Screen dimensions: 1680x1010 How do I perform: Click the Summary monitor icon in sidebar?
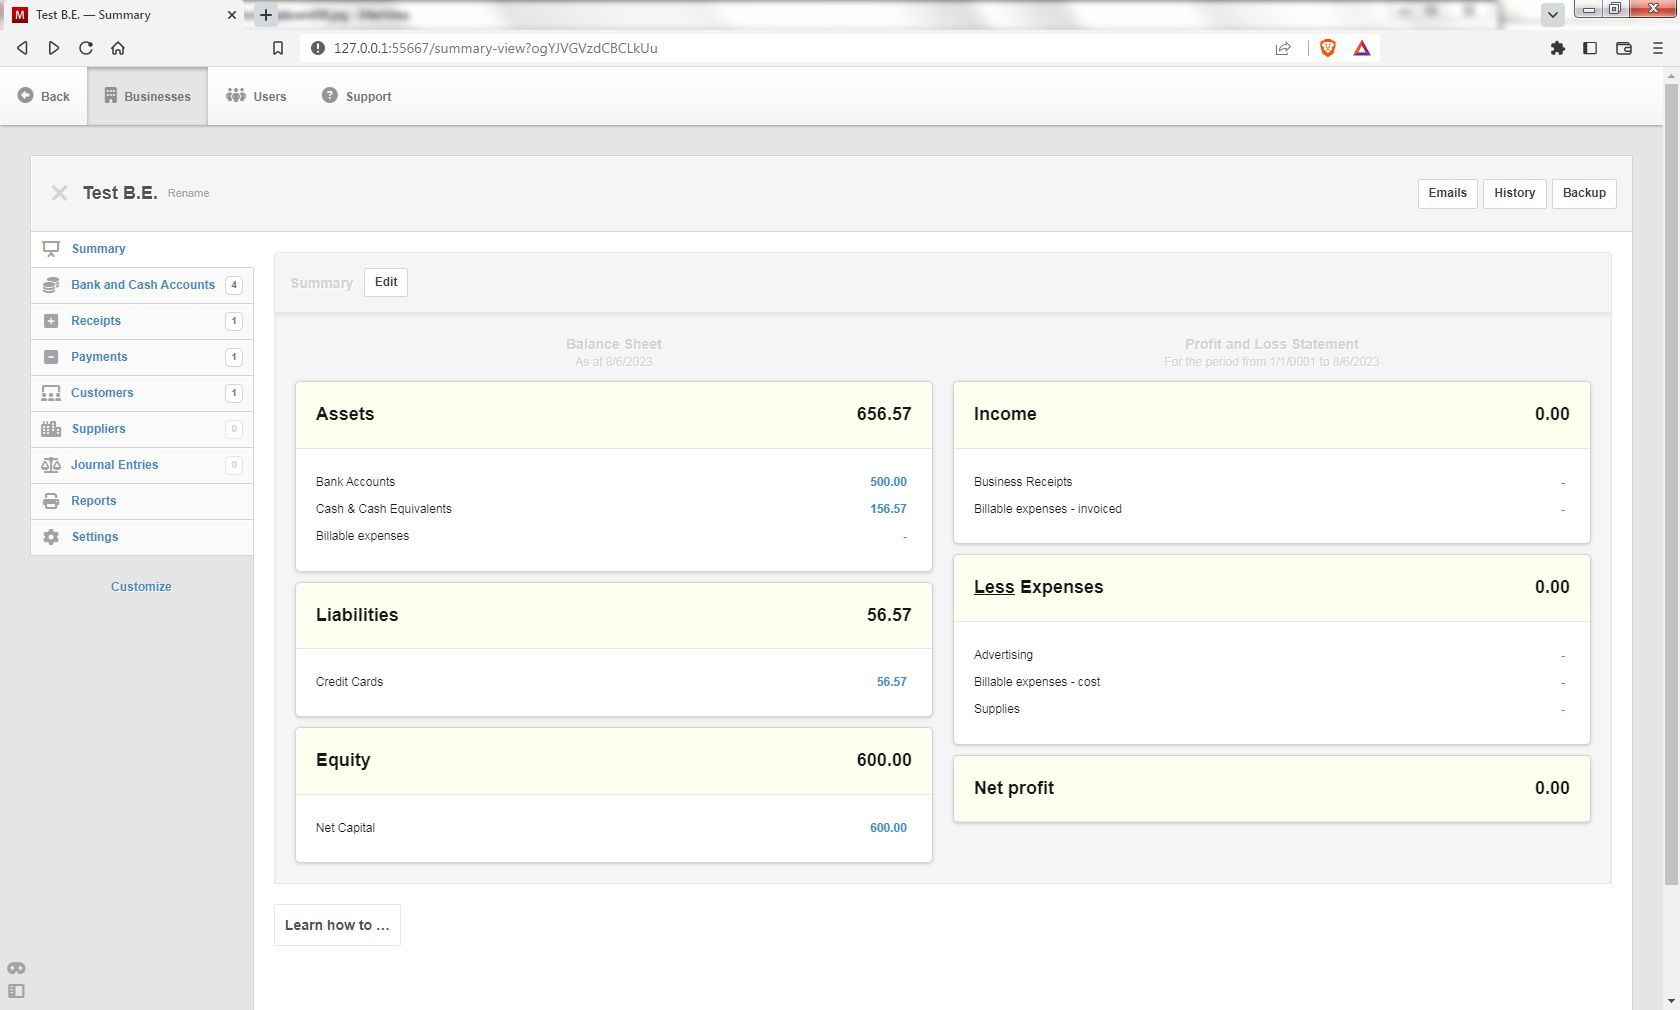(51, 249)
